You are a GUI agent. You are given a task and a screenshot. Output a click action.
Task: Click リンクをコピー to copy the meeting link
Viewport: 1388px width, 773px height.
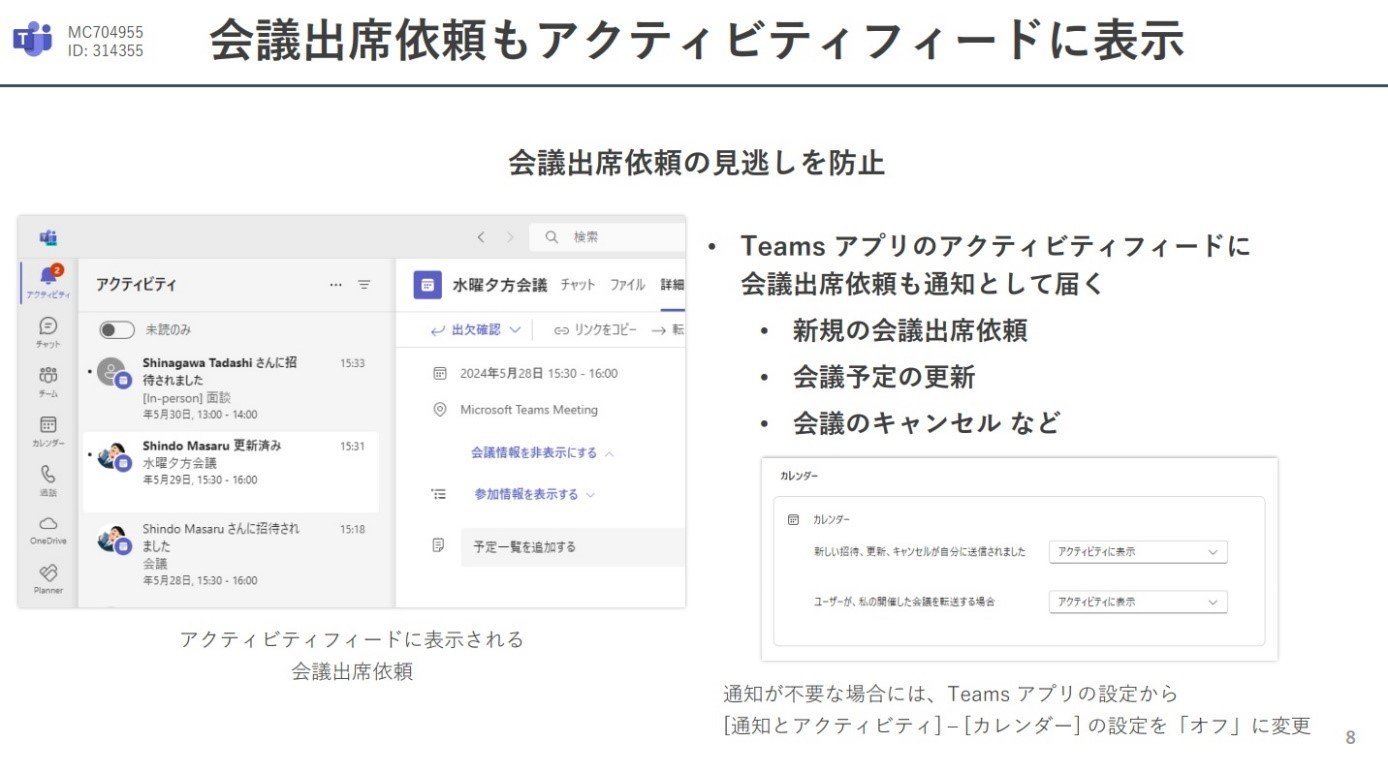pos(595,330)
